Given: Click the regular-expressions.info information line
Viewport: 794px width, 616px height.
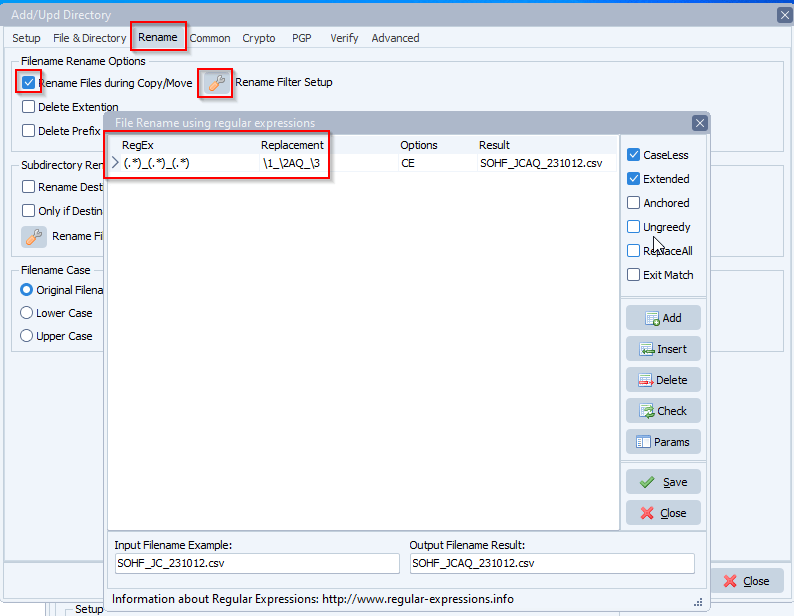Looking at the screenshot, I should tap(313, 599).
